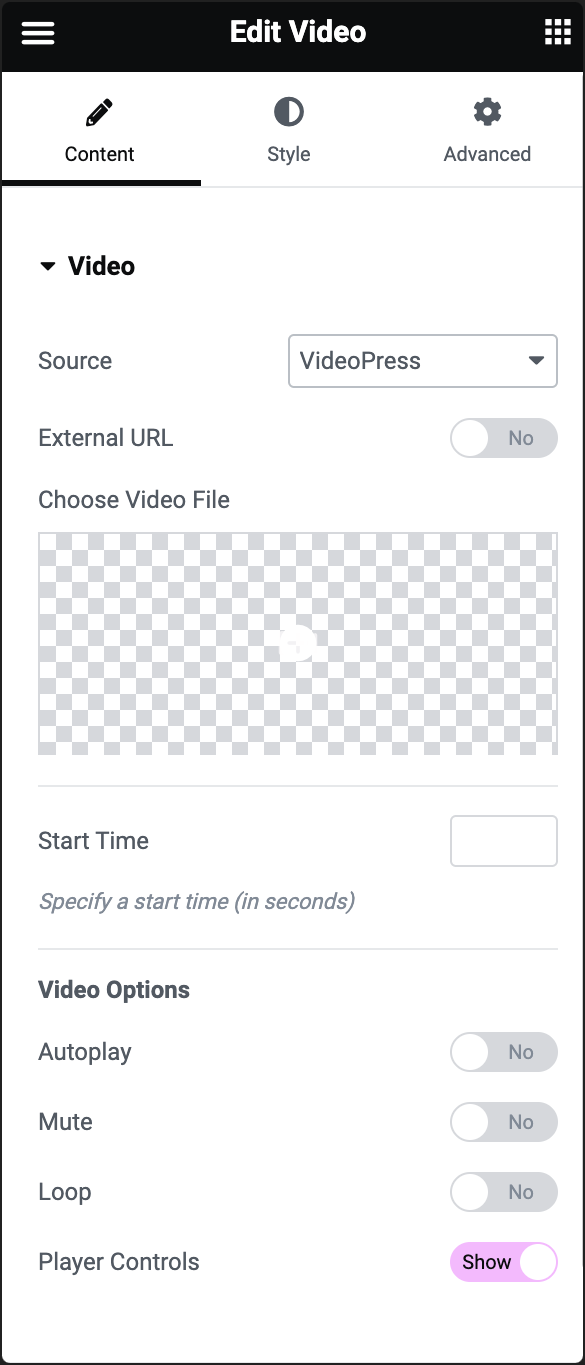The width and height of the screenshot is (585, 1365).
Task: Hide the Player Controls
Action: click(x=504, y=1262)
